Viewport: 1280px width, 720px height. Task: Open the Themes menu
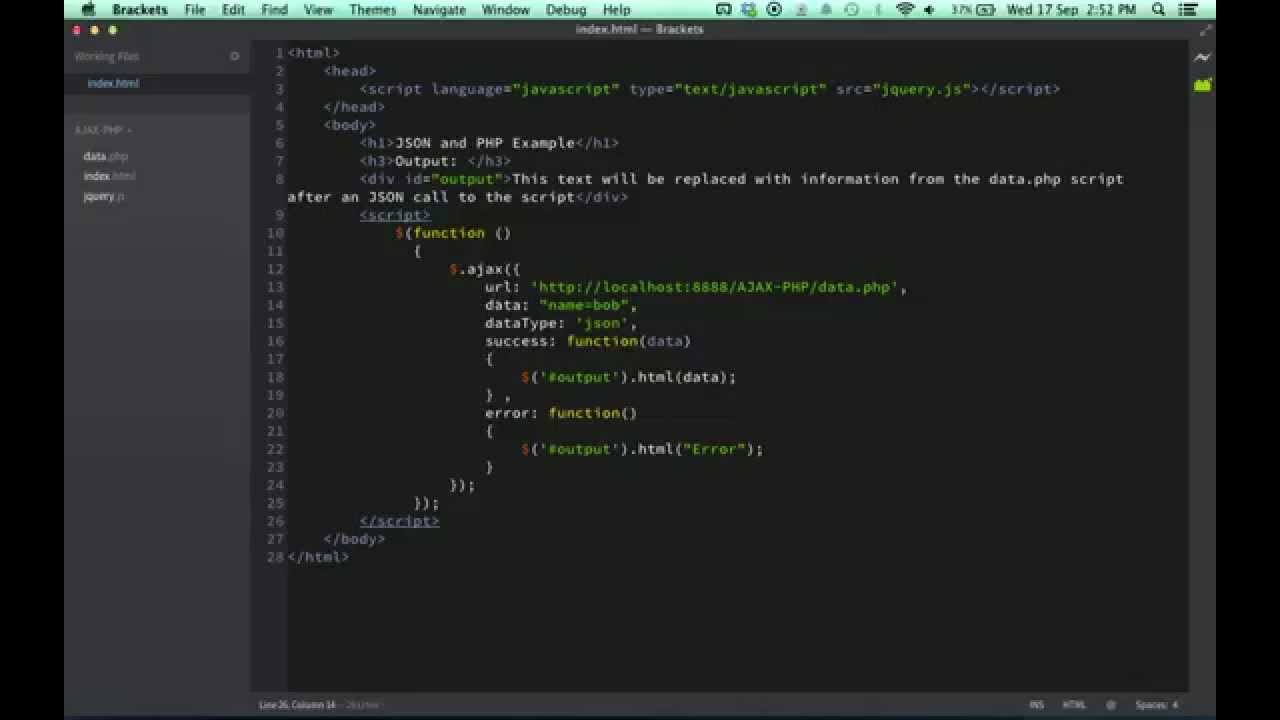[x=372, y=10]
